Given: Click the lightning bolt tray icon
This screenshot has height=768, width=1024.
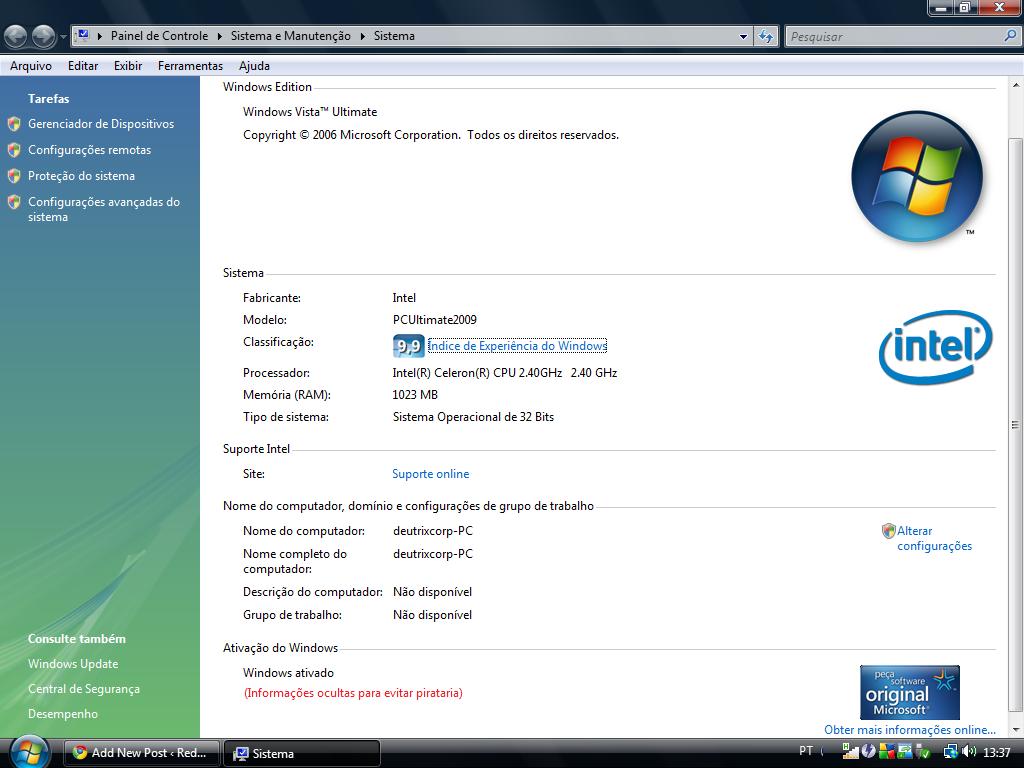Looking at the screenshot, I should (x=869, y=751).
